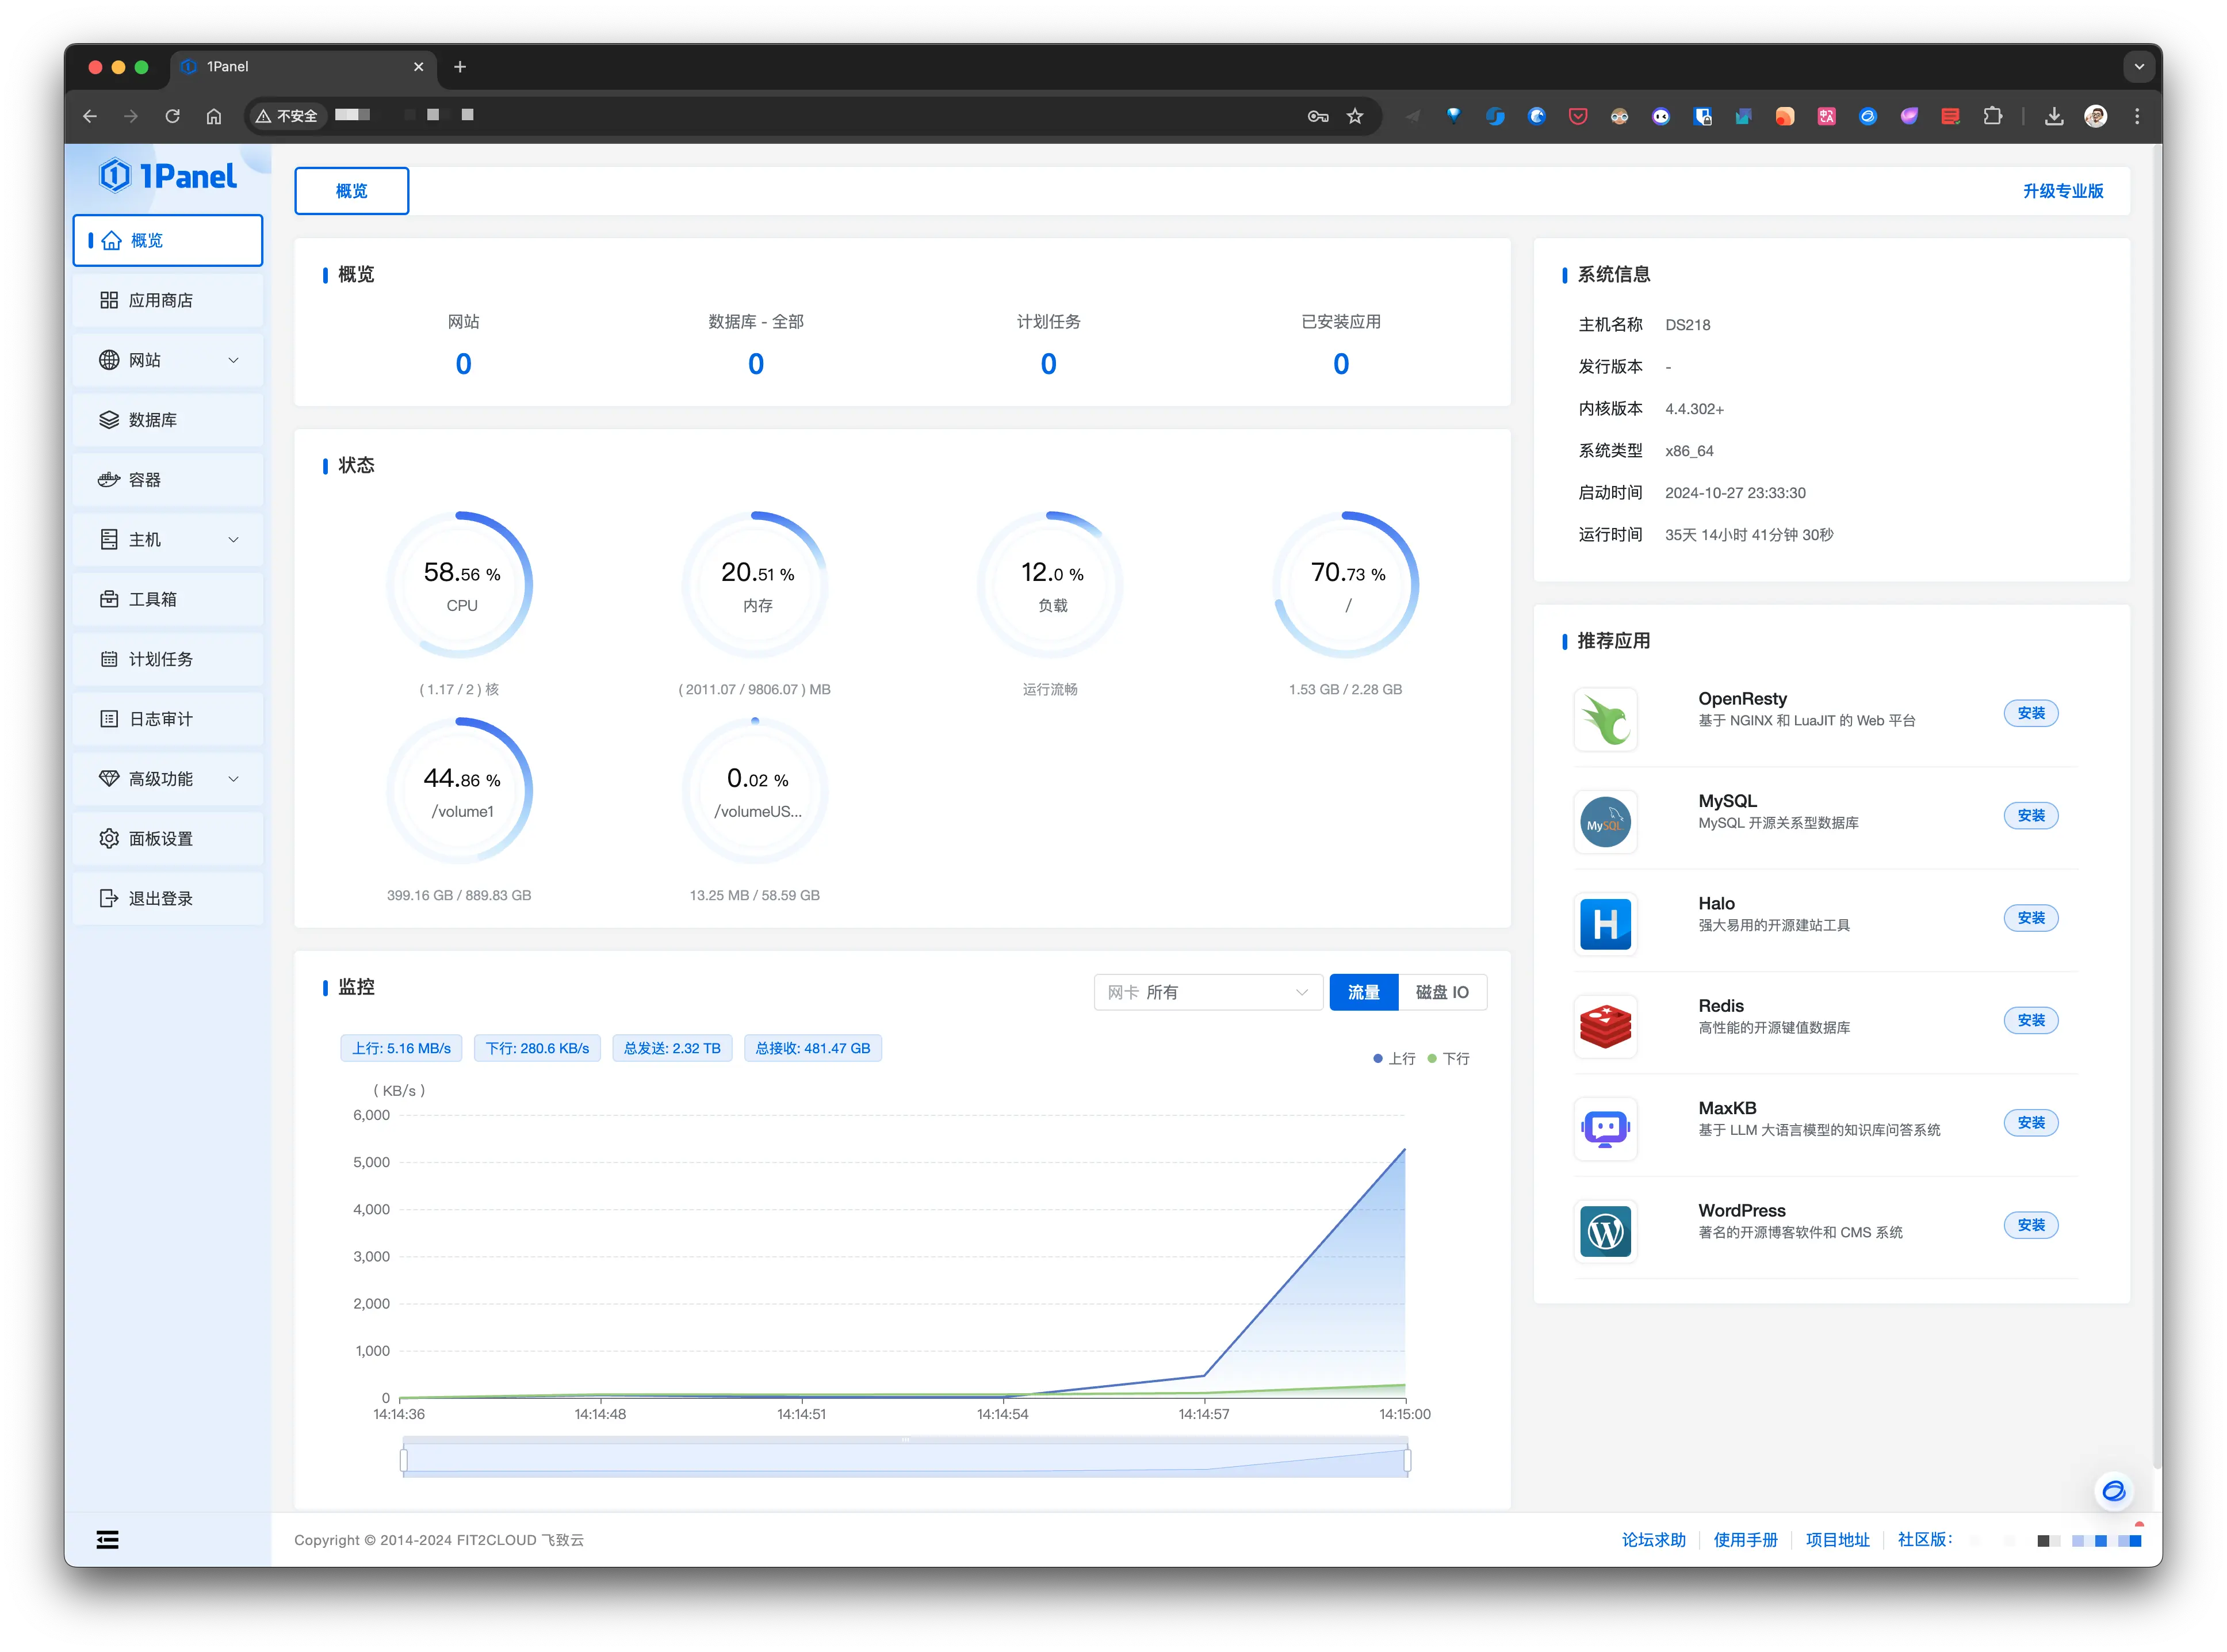Click the Redis app icon
Image resolution: width=2227 pixels, height=1652 pixels.
coord(1605,1026)
